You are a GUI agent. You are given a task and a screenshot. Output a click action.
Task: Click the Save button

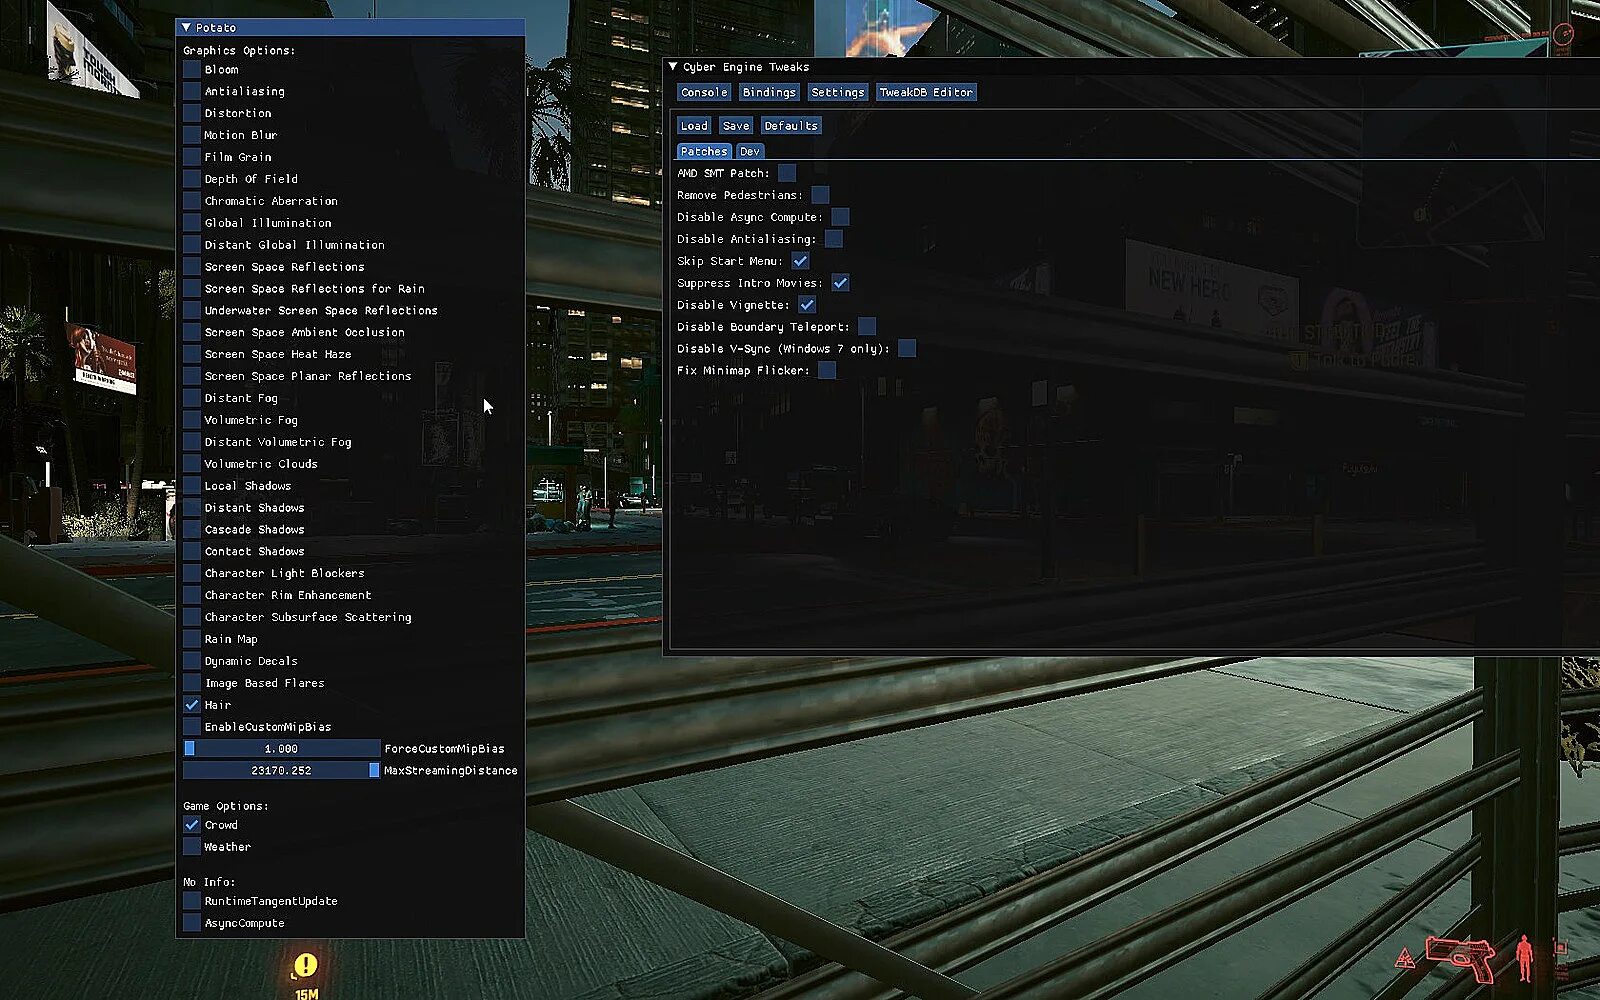tap(736, 126)
